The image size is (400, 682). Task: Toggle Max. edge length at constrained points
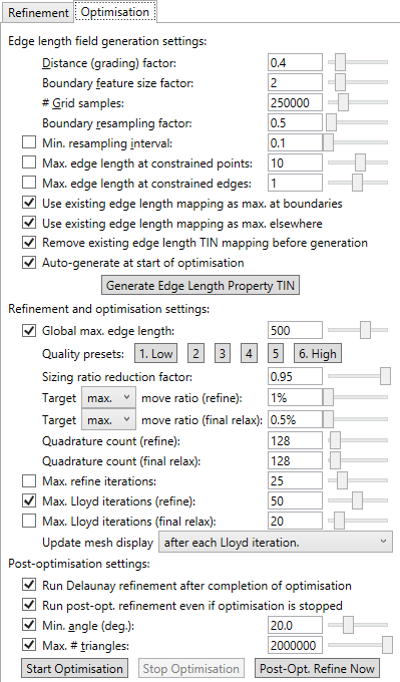[29, 163]
